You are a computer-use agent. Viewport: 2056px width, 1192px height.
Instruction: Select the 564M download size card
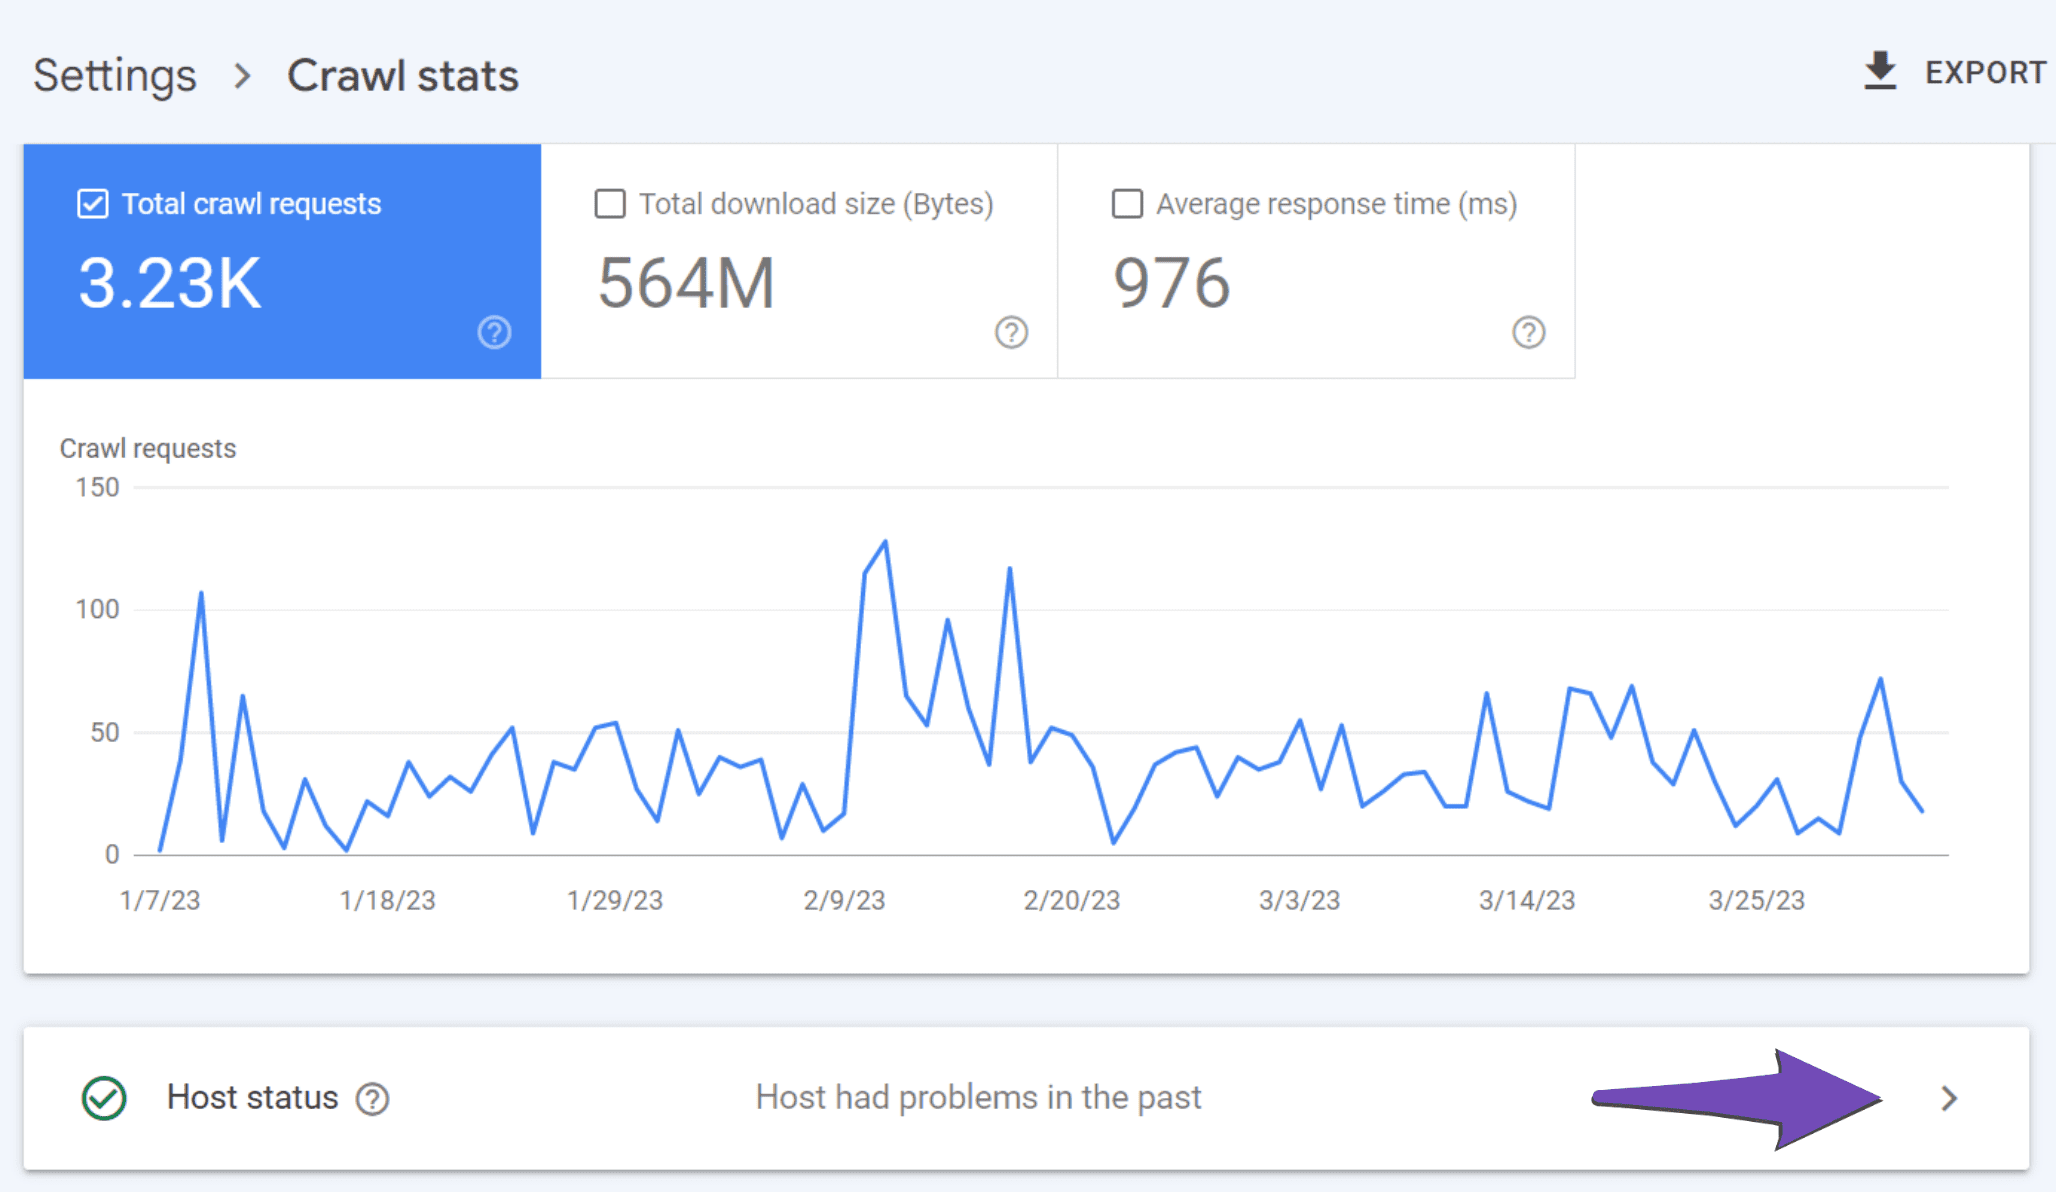799,261
